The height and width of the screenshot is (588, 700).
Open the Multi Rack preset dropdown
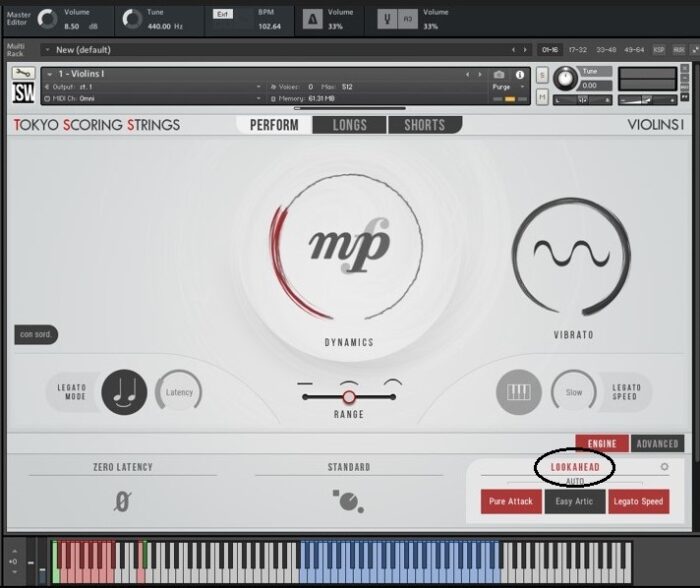click(x=47, y=50)
